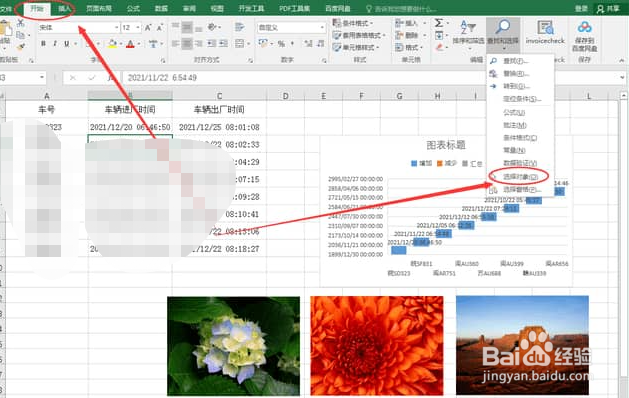This screenshot has height=398, width=629.
Task: Click the 共享 (Share) button
Action: [x=608, y=8]
